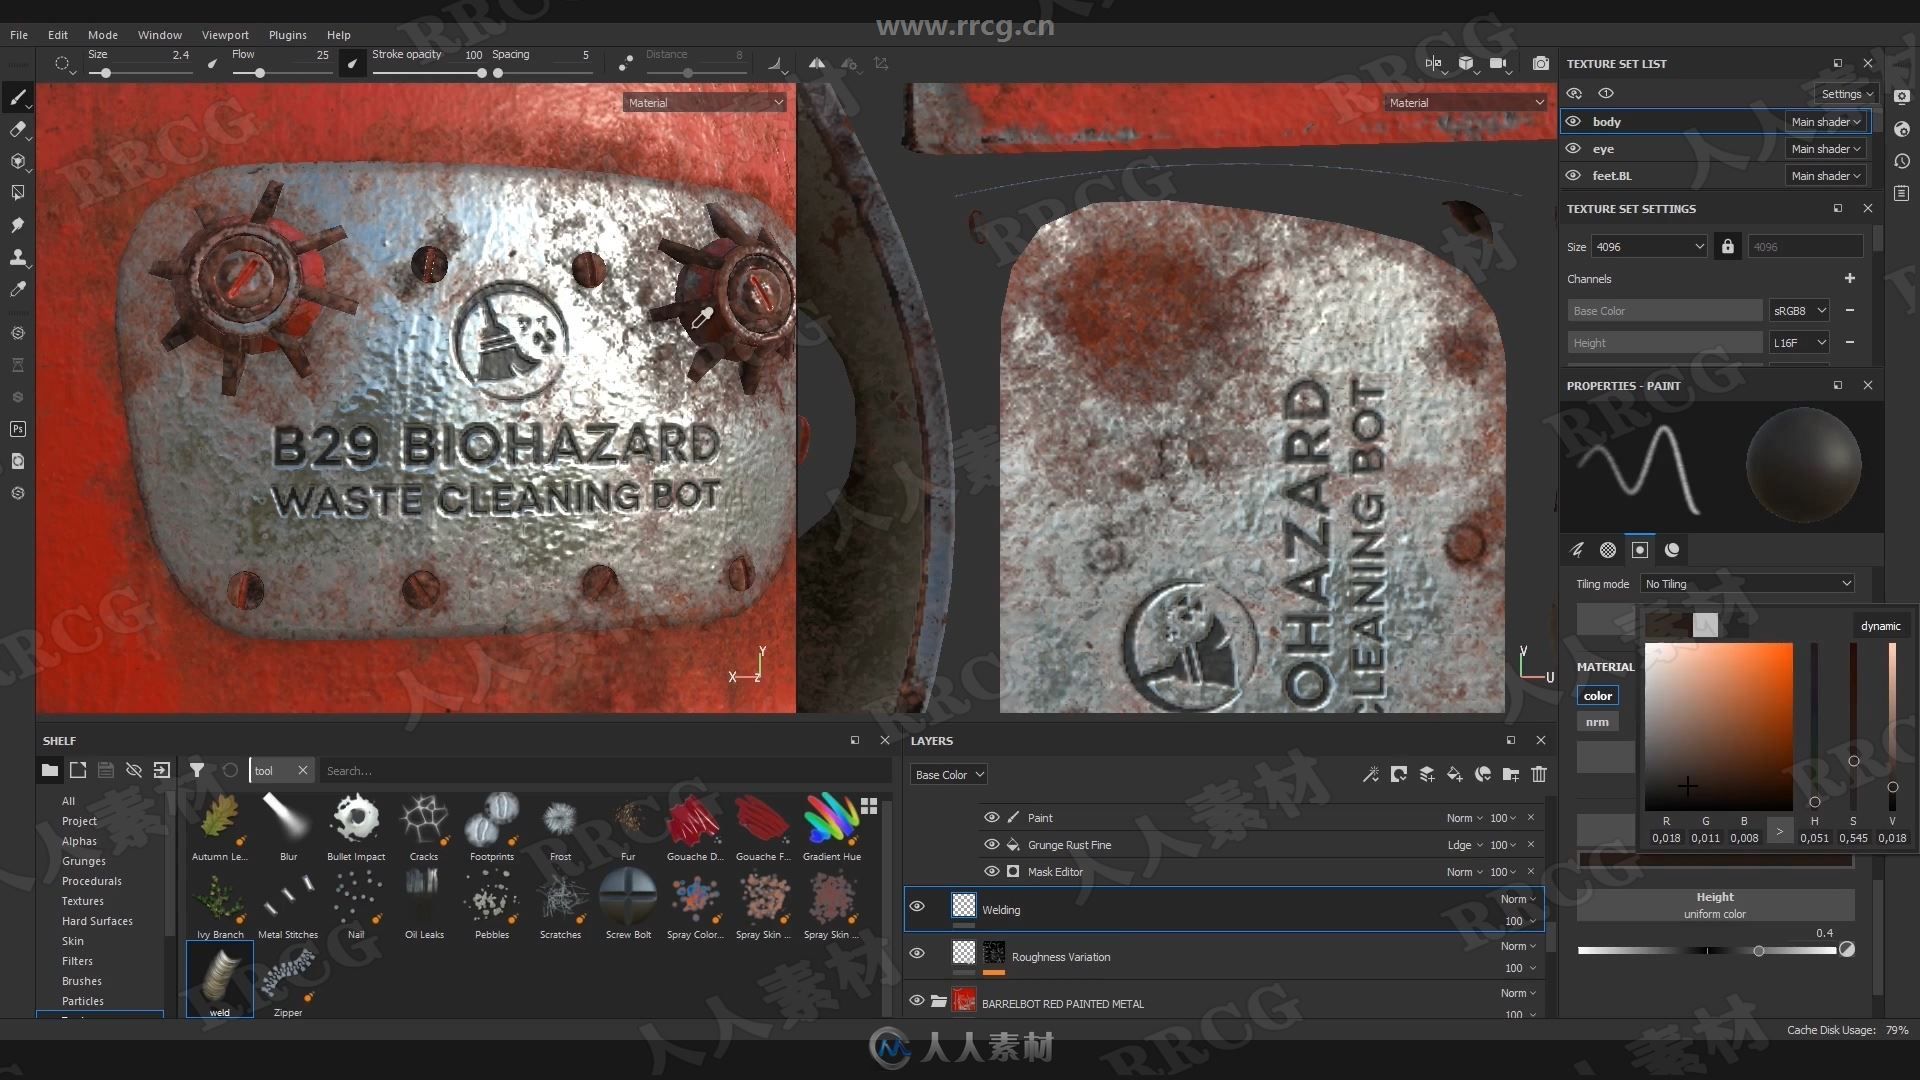Pick a color in the saturation-value square

[x=1718, y=726]
